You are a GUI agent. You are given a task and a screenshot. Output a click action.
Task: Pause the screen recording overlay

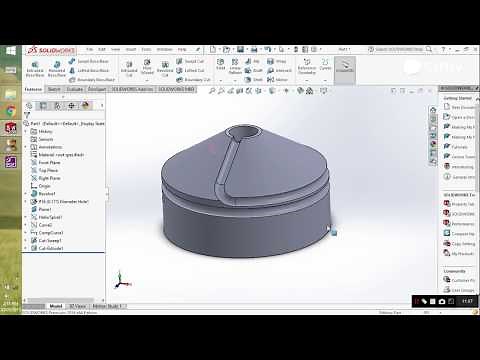[416, 301]
